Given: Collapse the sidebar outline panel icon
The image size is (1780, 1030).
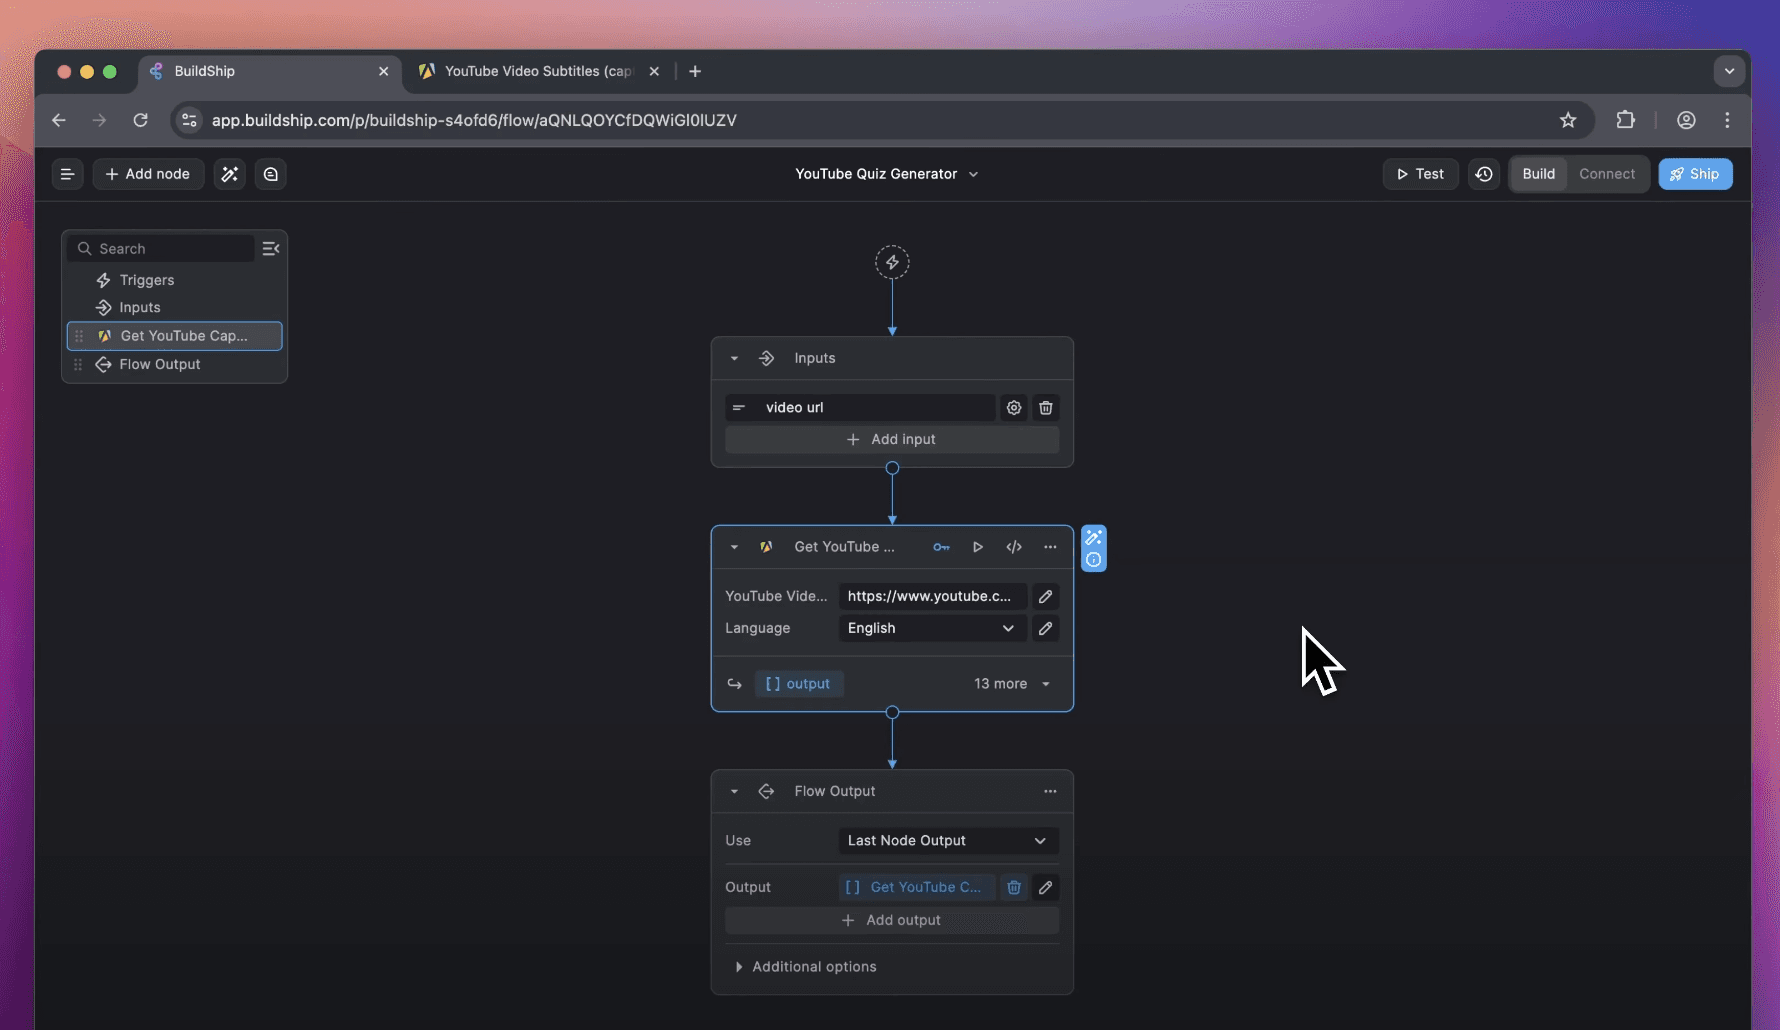Looking at the screenshot, I should point(271,248).
